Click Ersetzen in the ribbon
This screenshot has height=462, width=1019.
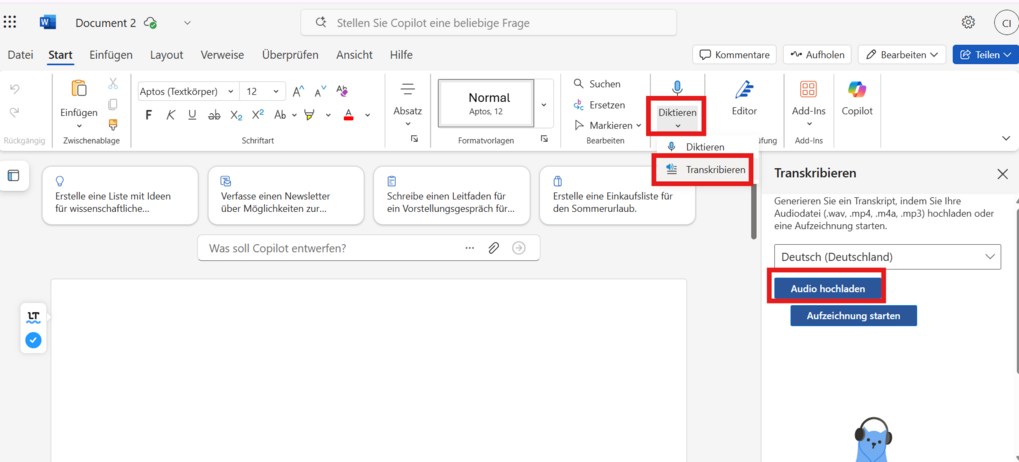coord(599,105)
